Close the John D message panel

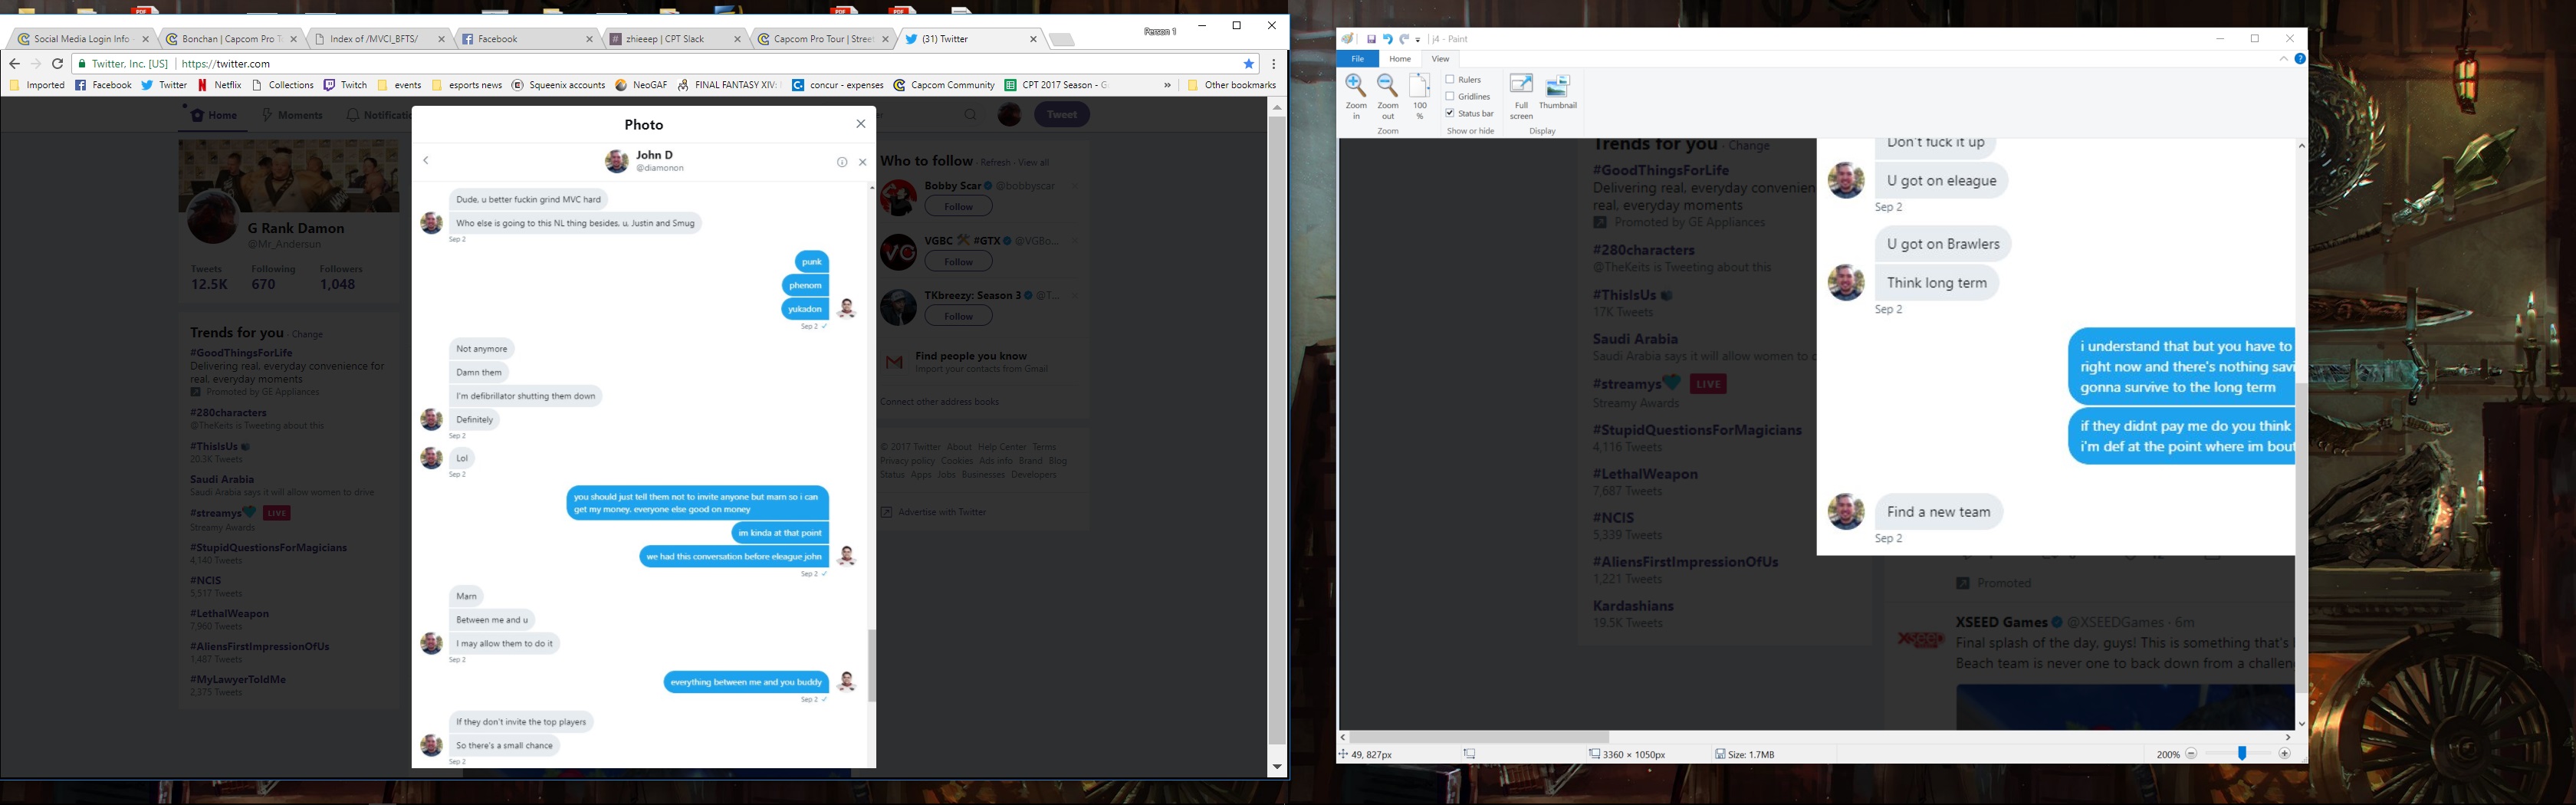(x=863, y=162)
